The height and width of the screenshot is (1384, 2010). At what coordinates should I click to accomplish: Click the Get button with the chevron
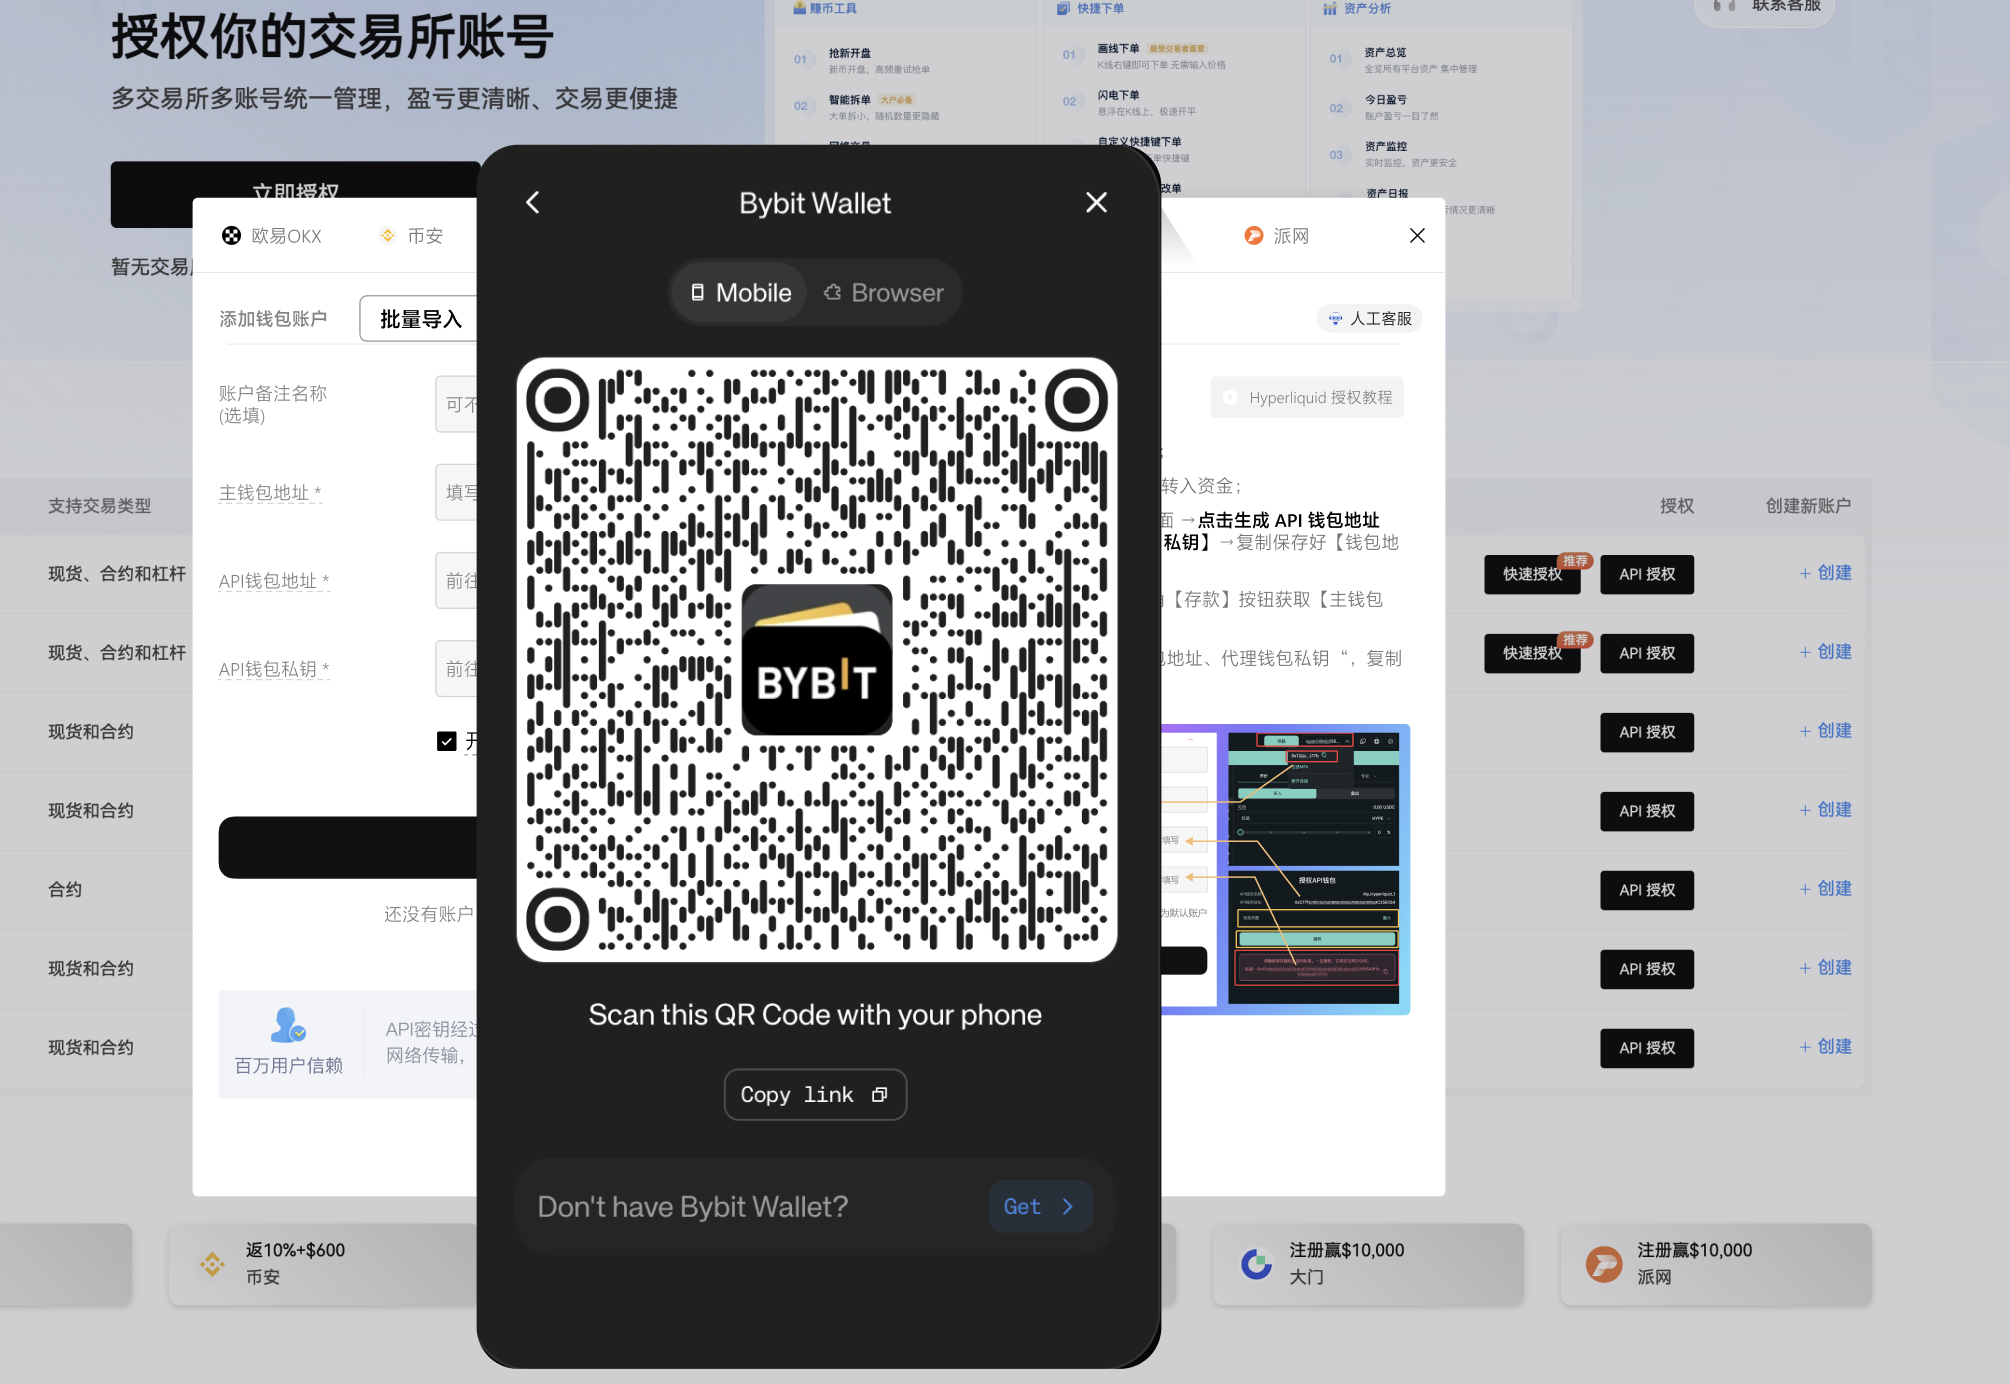click(1039, 1207)
